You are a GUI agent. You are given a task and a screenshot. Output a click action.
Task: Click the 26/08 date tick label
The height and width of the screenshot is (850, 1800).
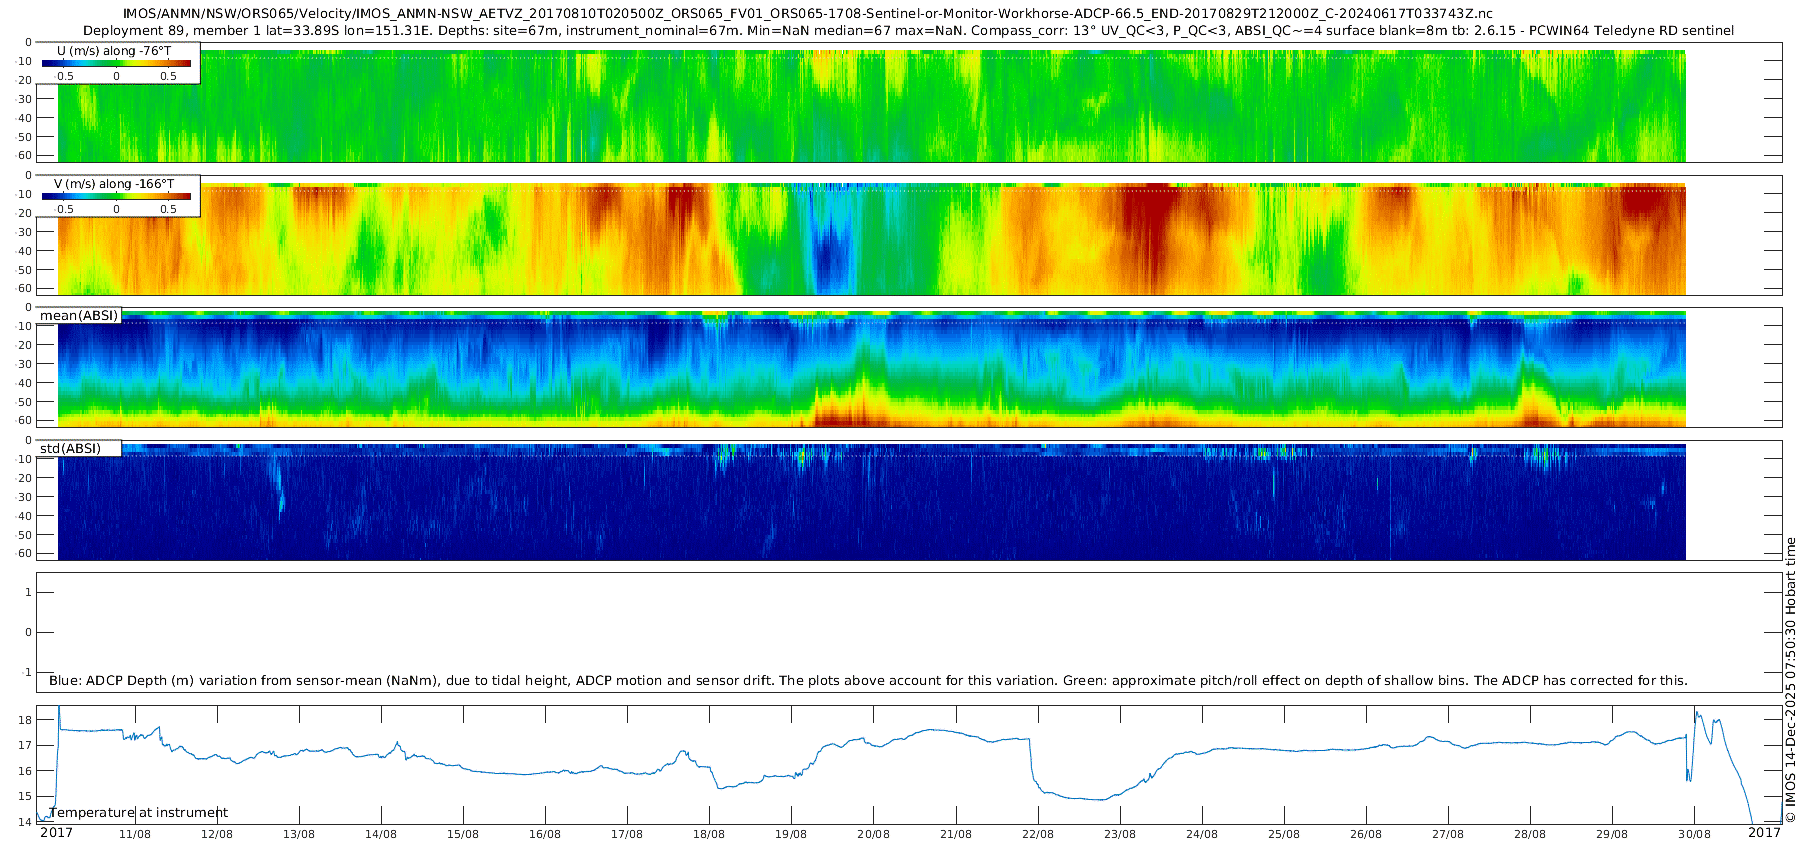click(x=1366, y=834)
